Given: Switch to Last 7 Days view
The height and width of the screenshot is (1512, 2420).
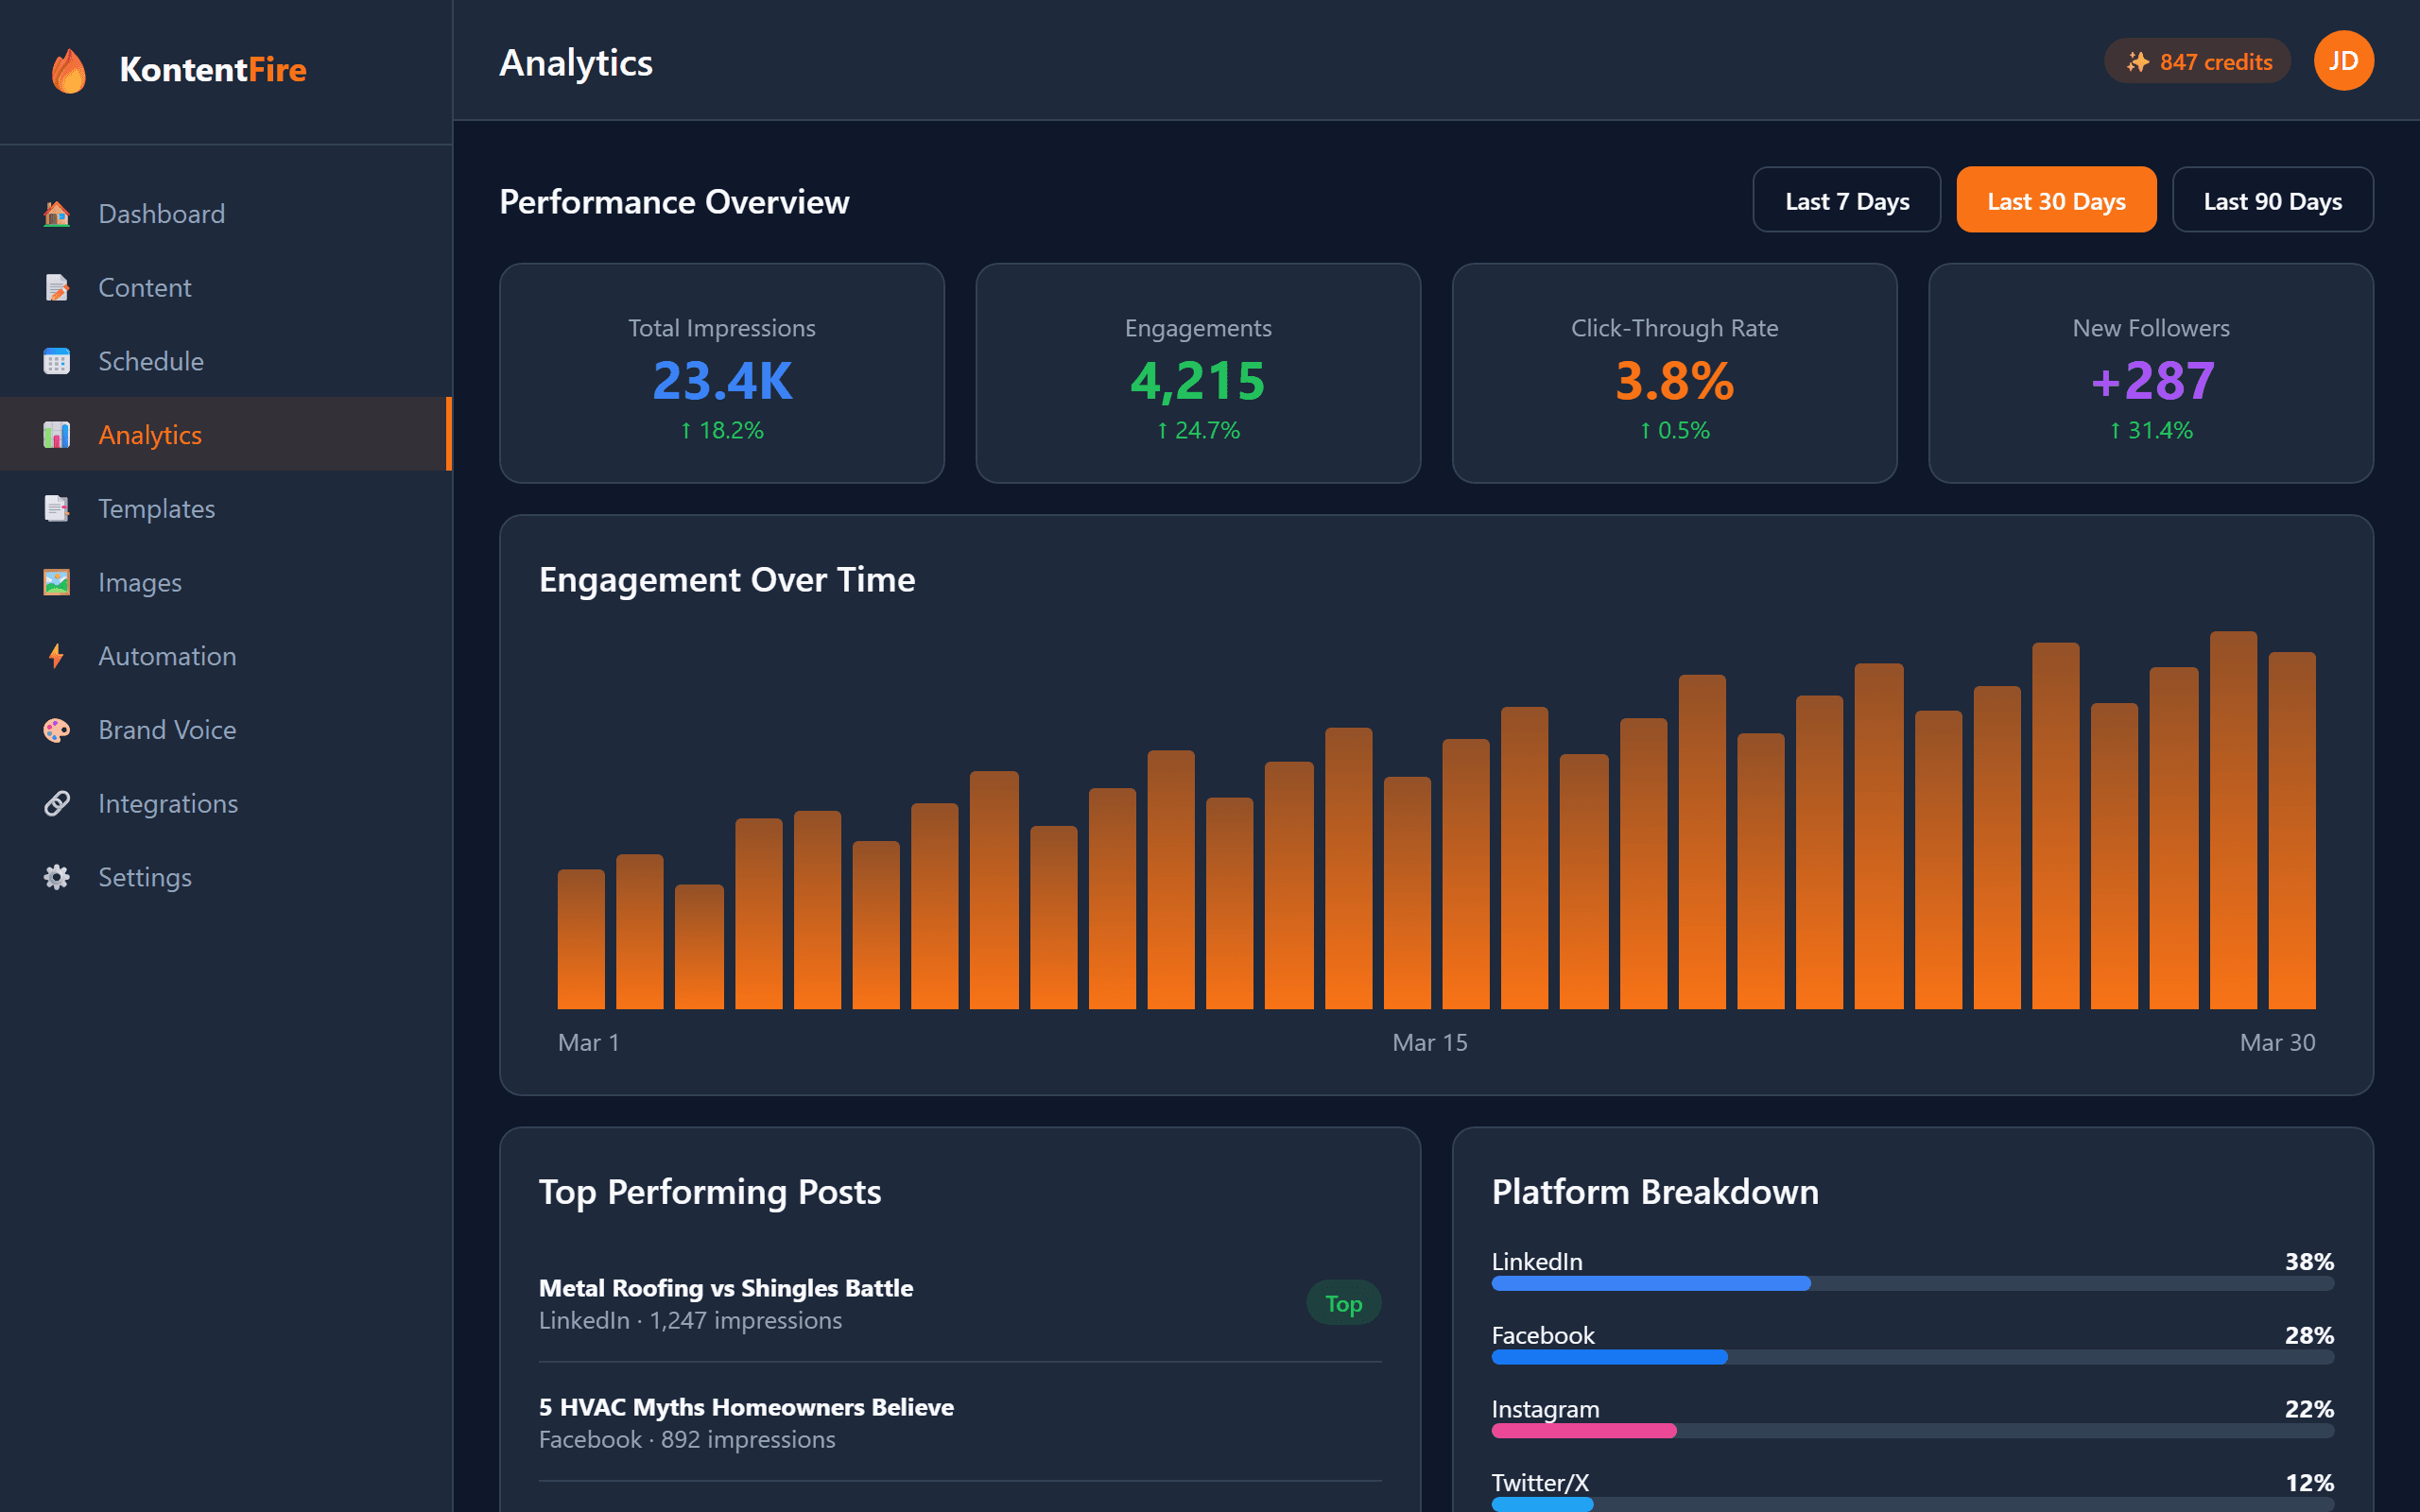Looking at the screenshot, I should click(x=1846, y=200).
